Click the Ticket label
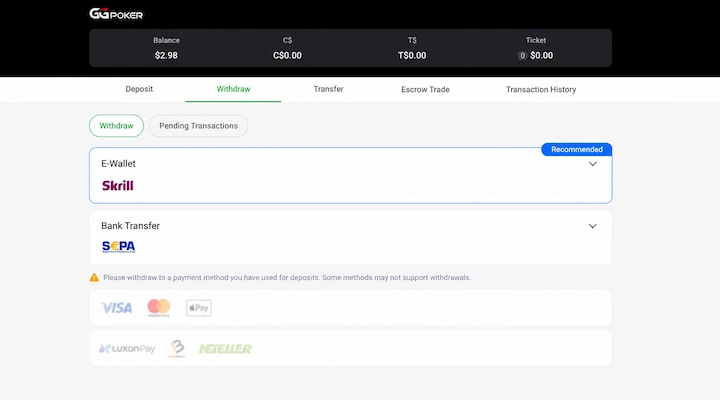Screen dimensions: 720x400 [x=536, y=40]
